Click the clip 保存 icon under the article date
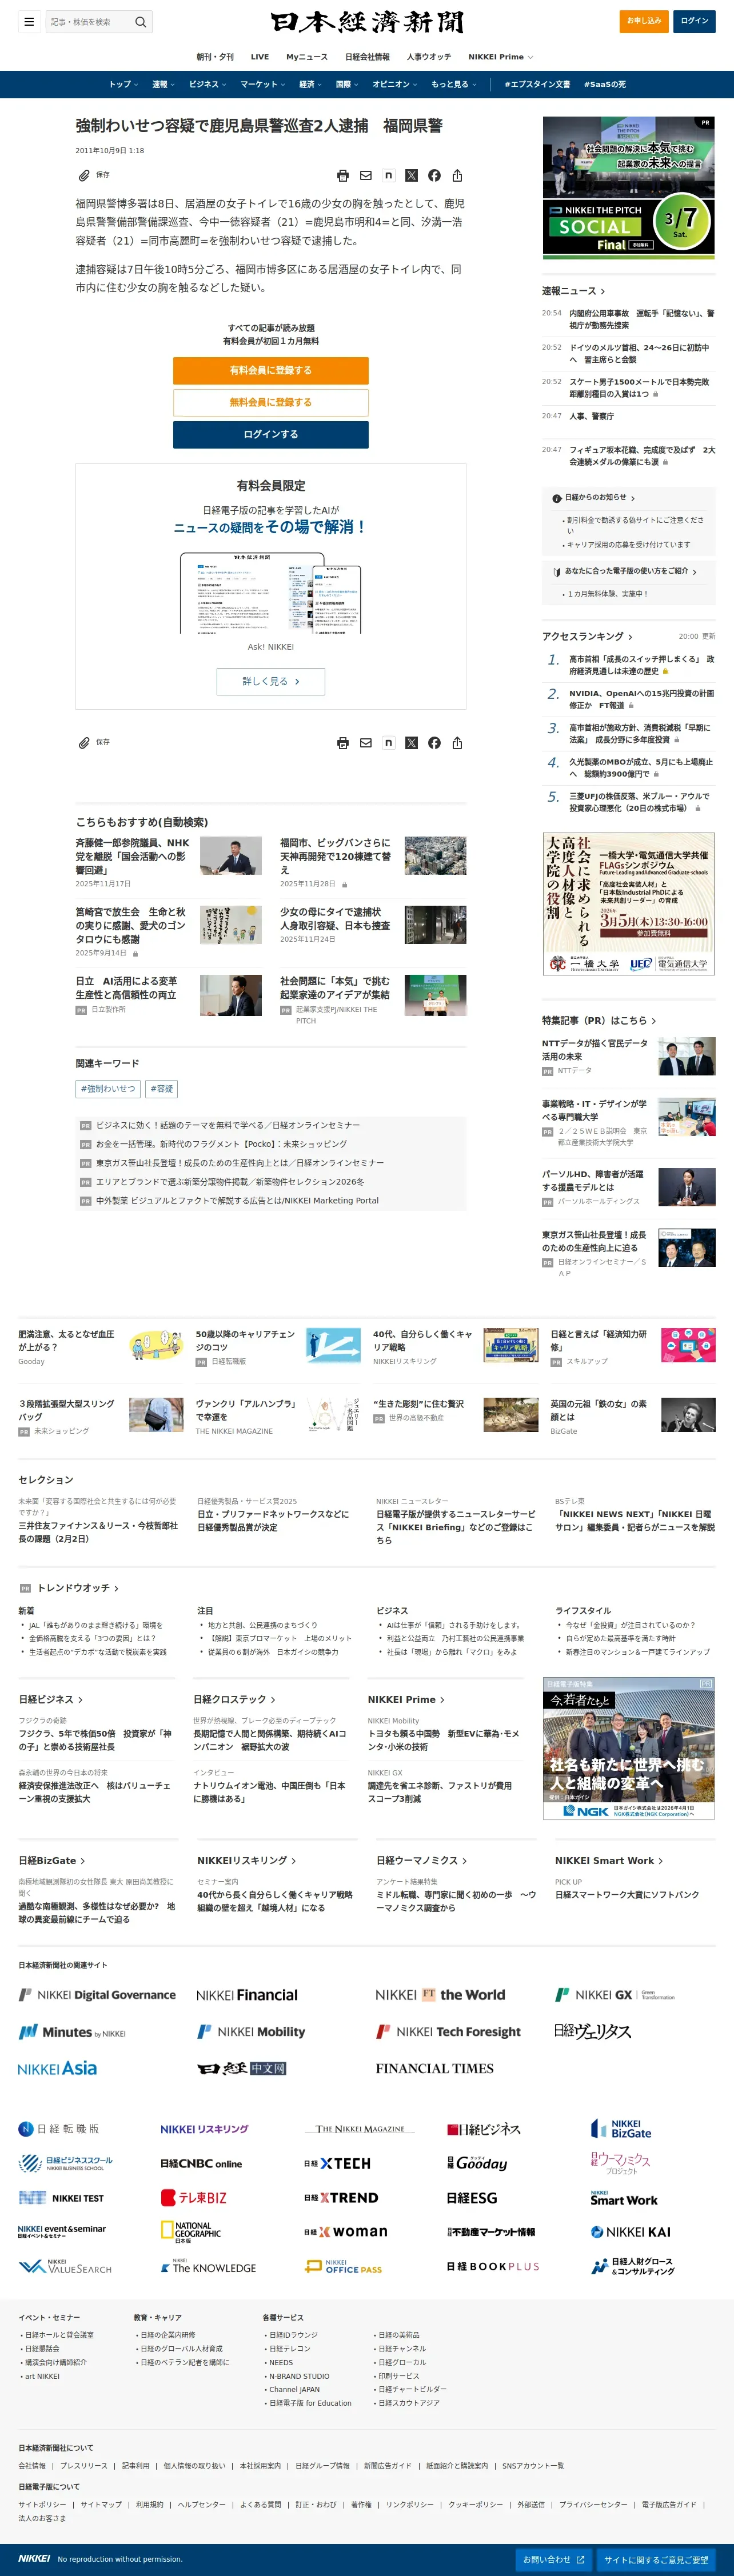 coord(94,175)
